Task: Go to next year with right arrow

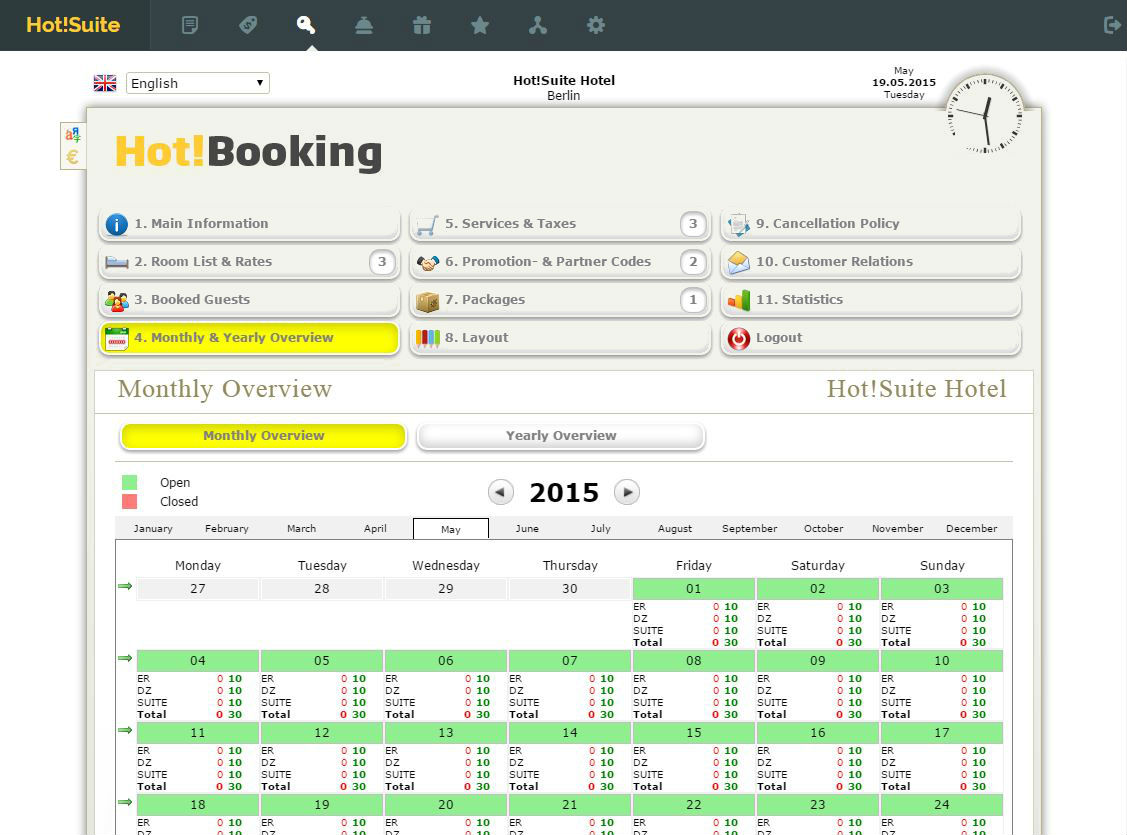Action: pyautogui.click(x=627, y=492)
